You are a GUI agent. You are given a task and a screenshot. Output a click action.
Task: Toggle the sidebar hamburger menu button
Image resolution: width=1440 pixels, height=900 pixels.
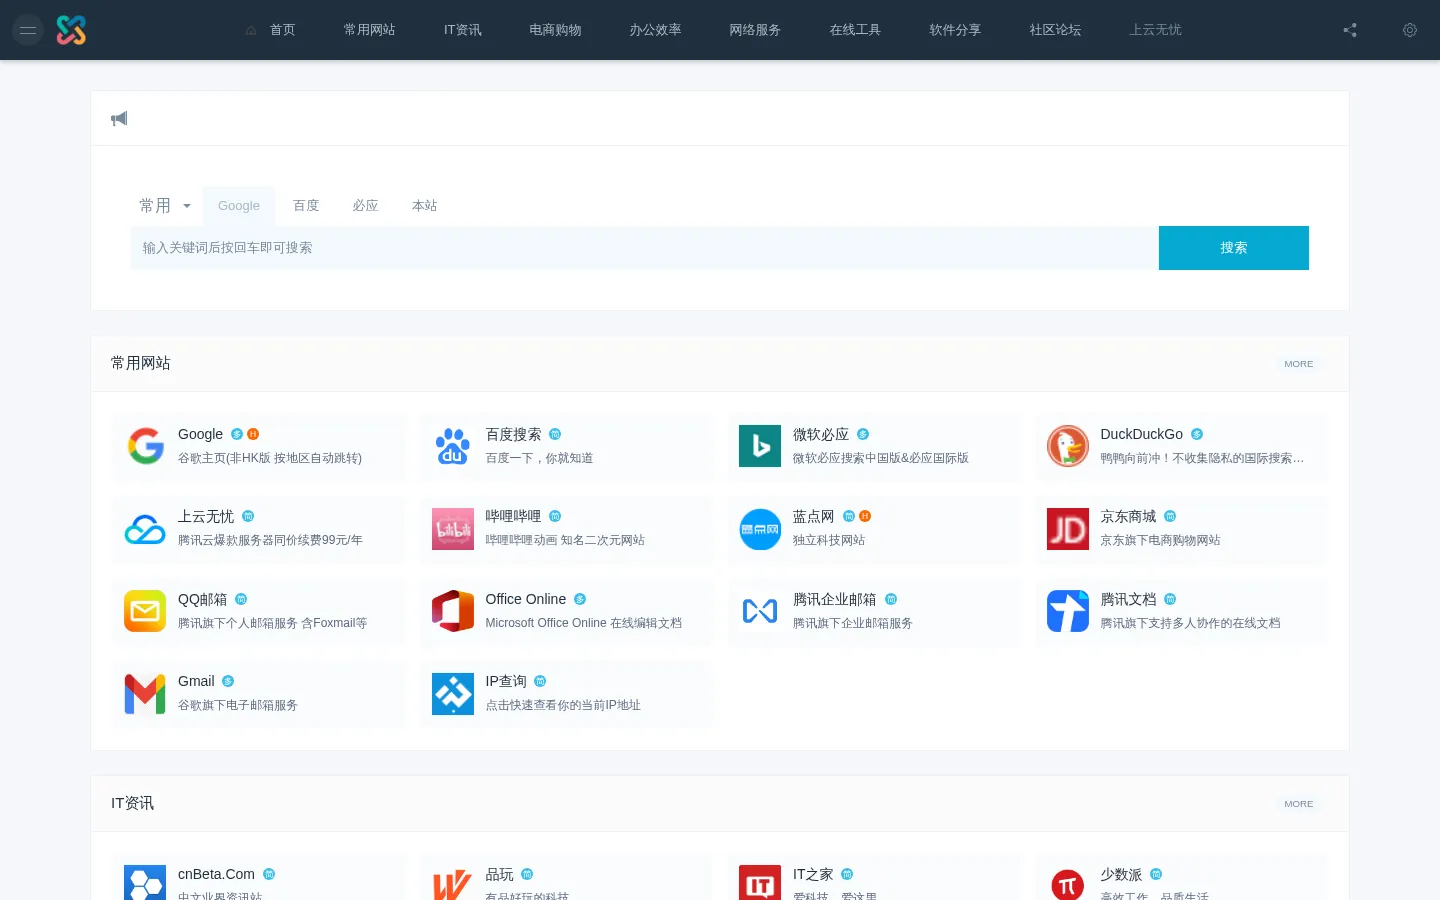tap(28, 30)
